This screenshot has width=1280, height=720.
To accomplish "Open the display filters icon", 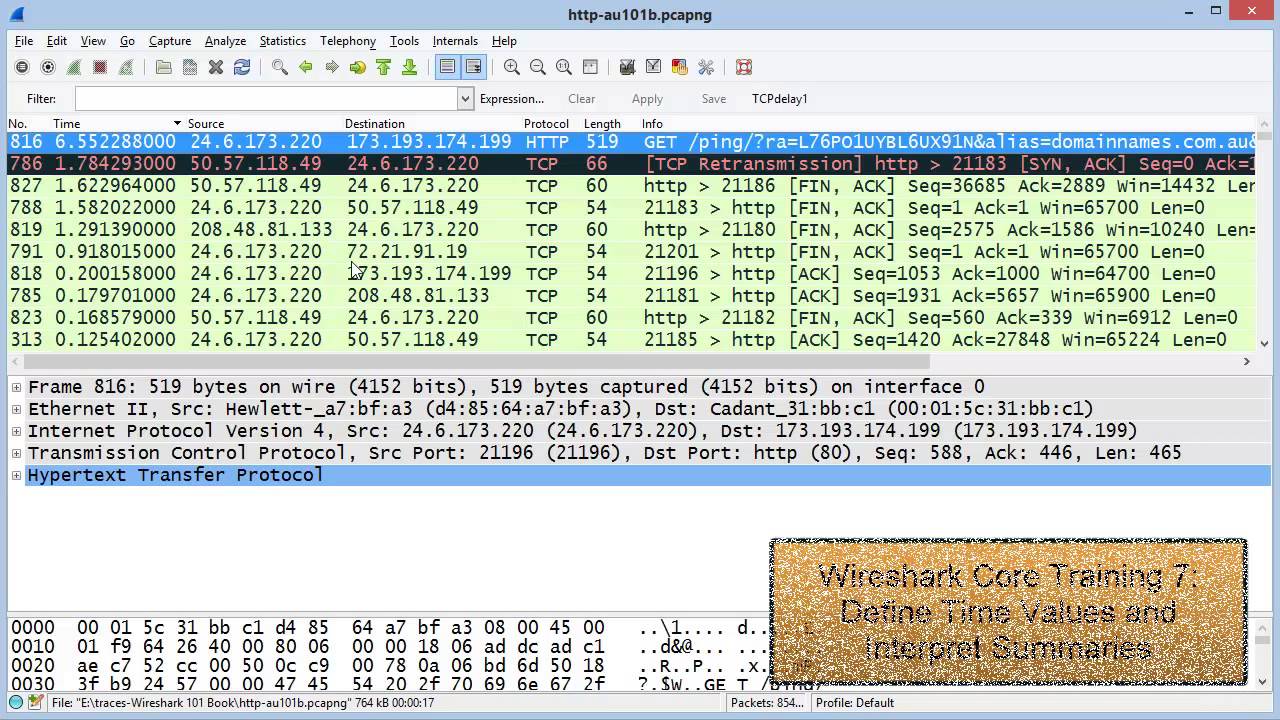I will coord(654,67).
